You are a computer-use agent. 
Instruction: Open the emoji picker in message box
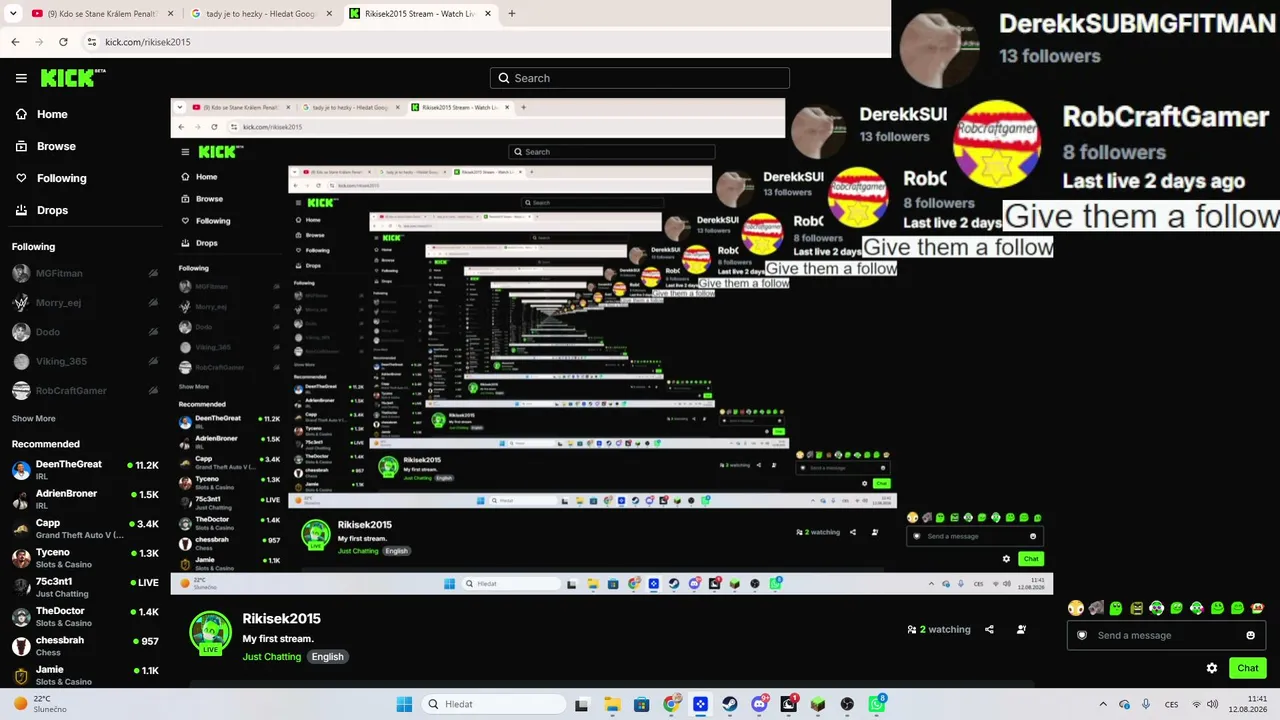pos(1250,635)
